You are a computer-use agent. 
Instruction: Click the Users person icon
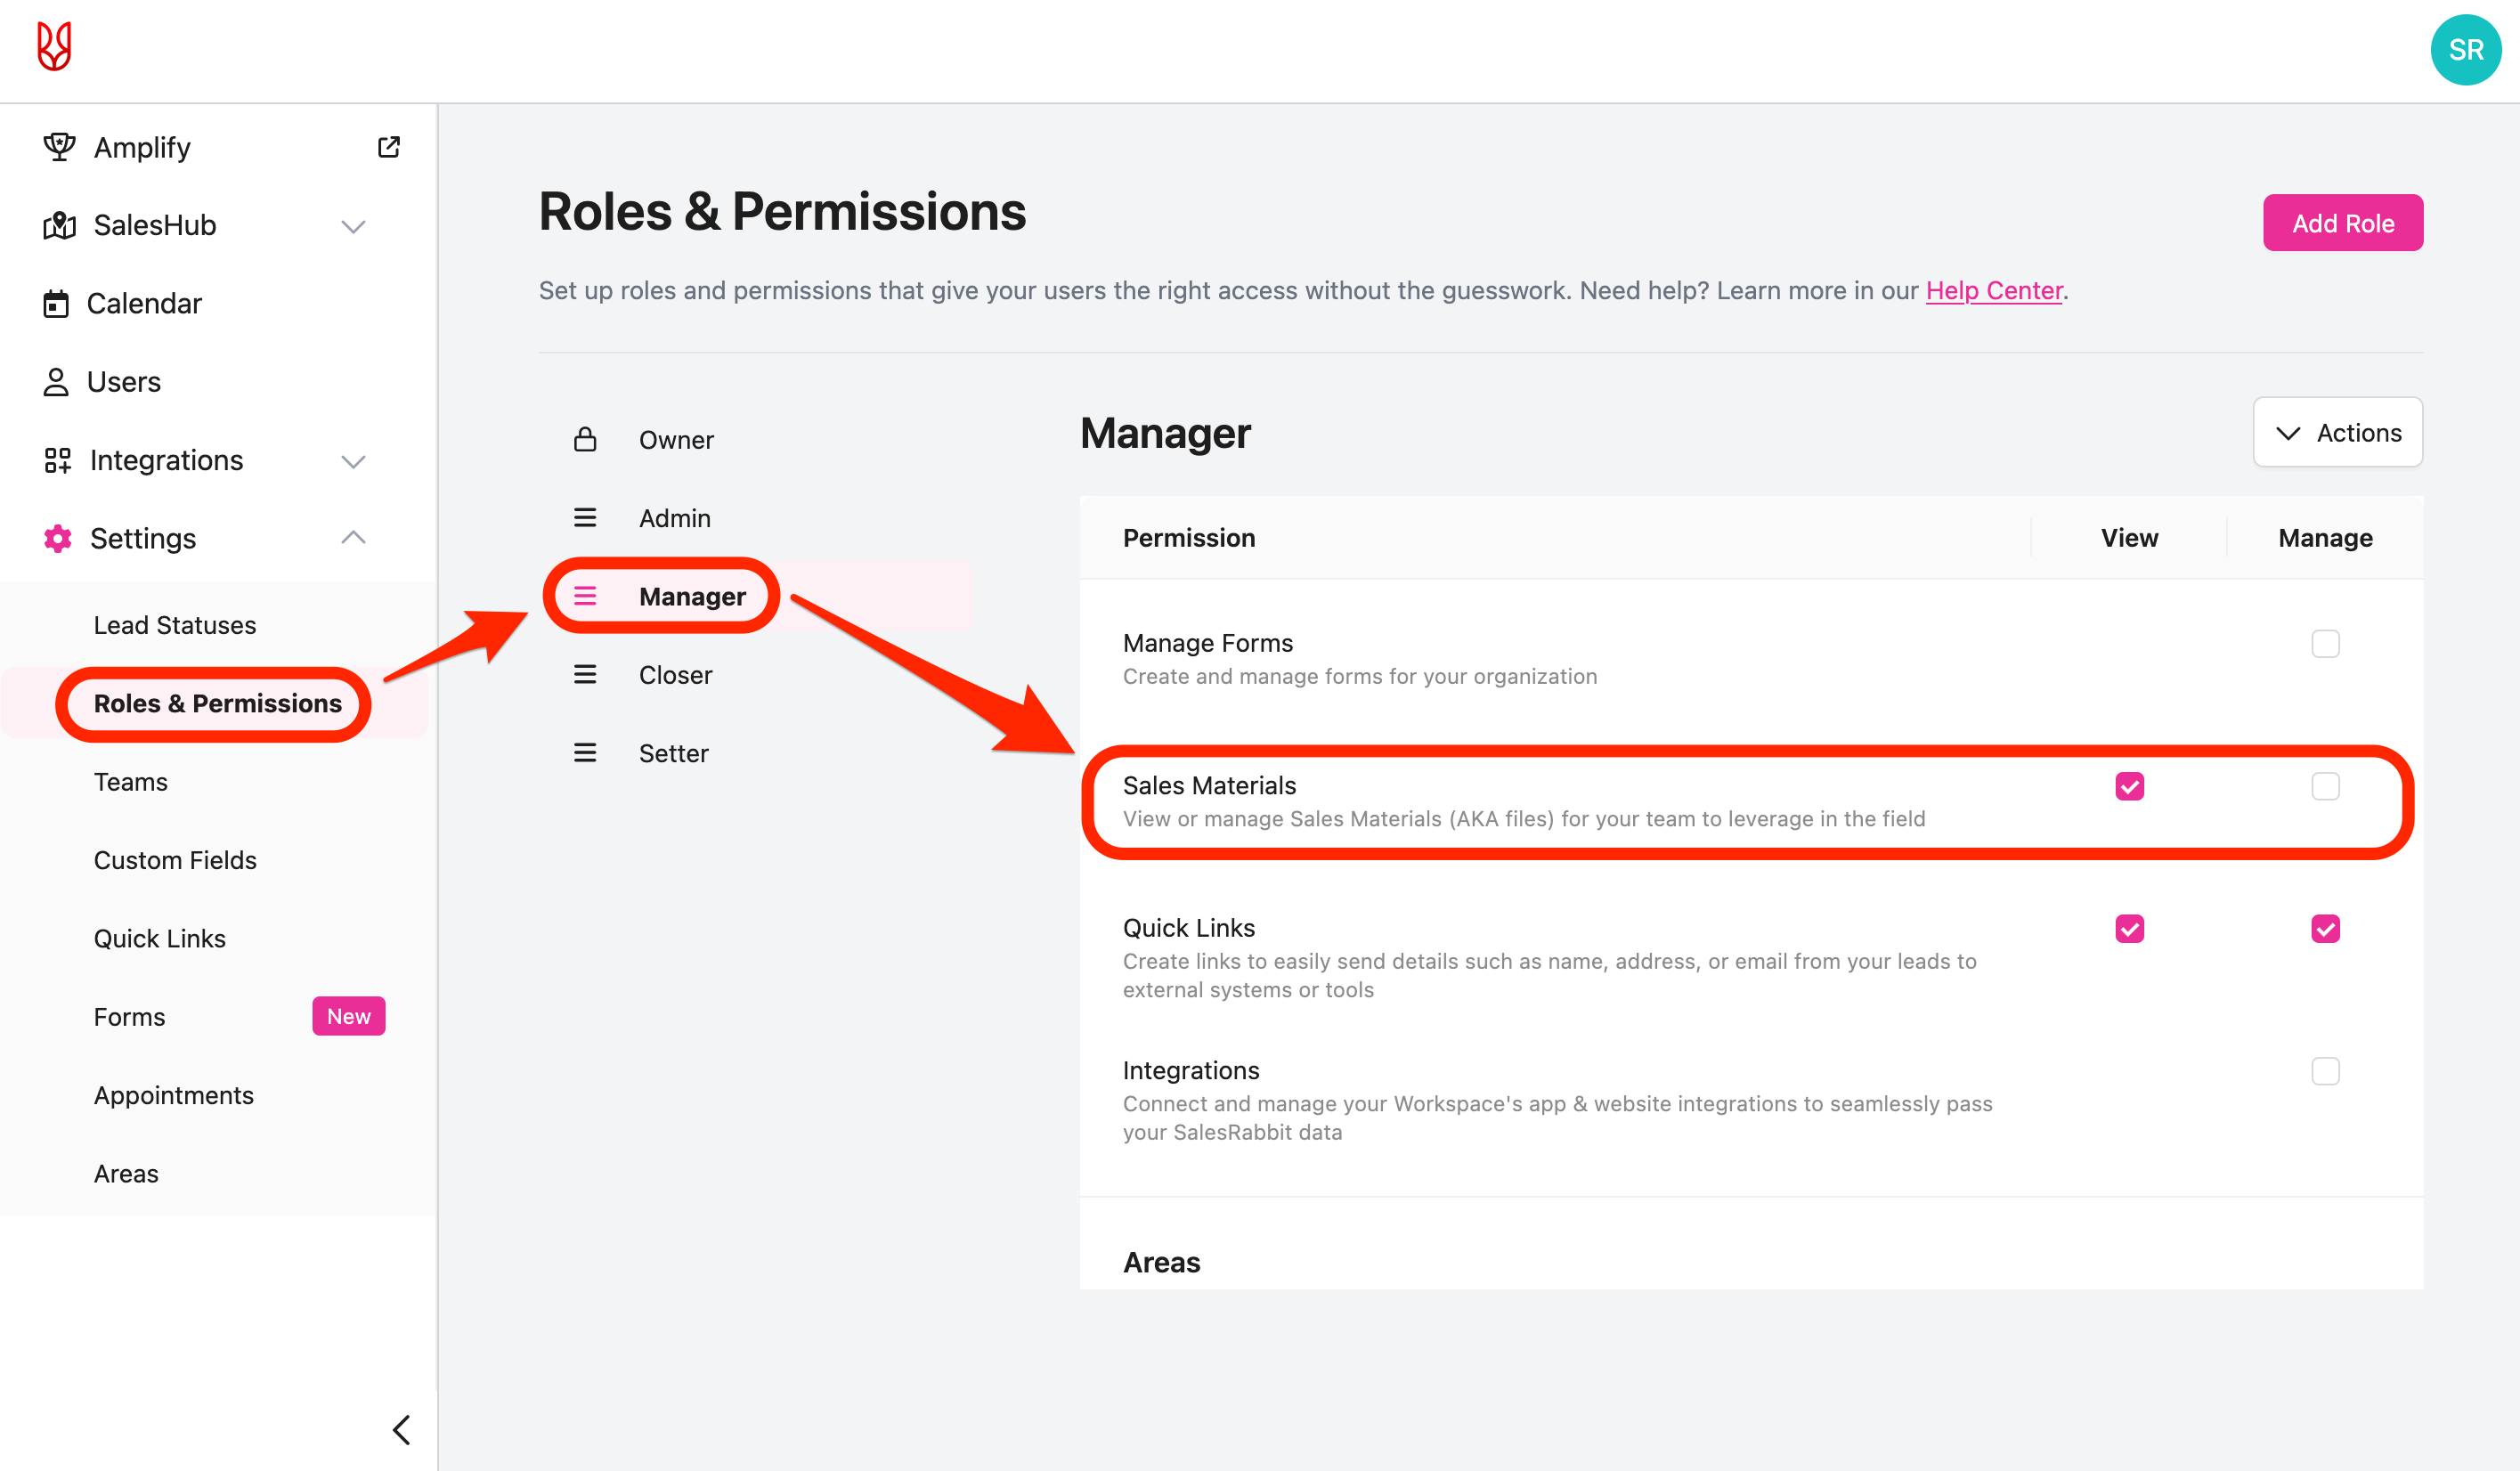(56, 382)
